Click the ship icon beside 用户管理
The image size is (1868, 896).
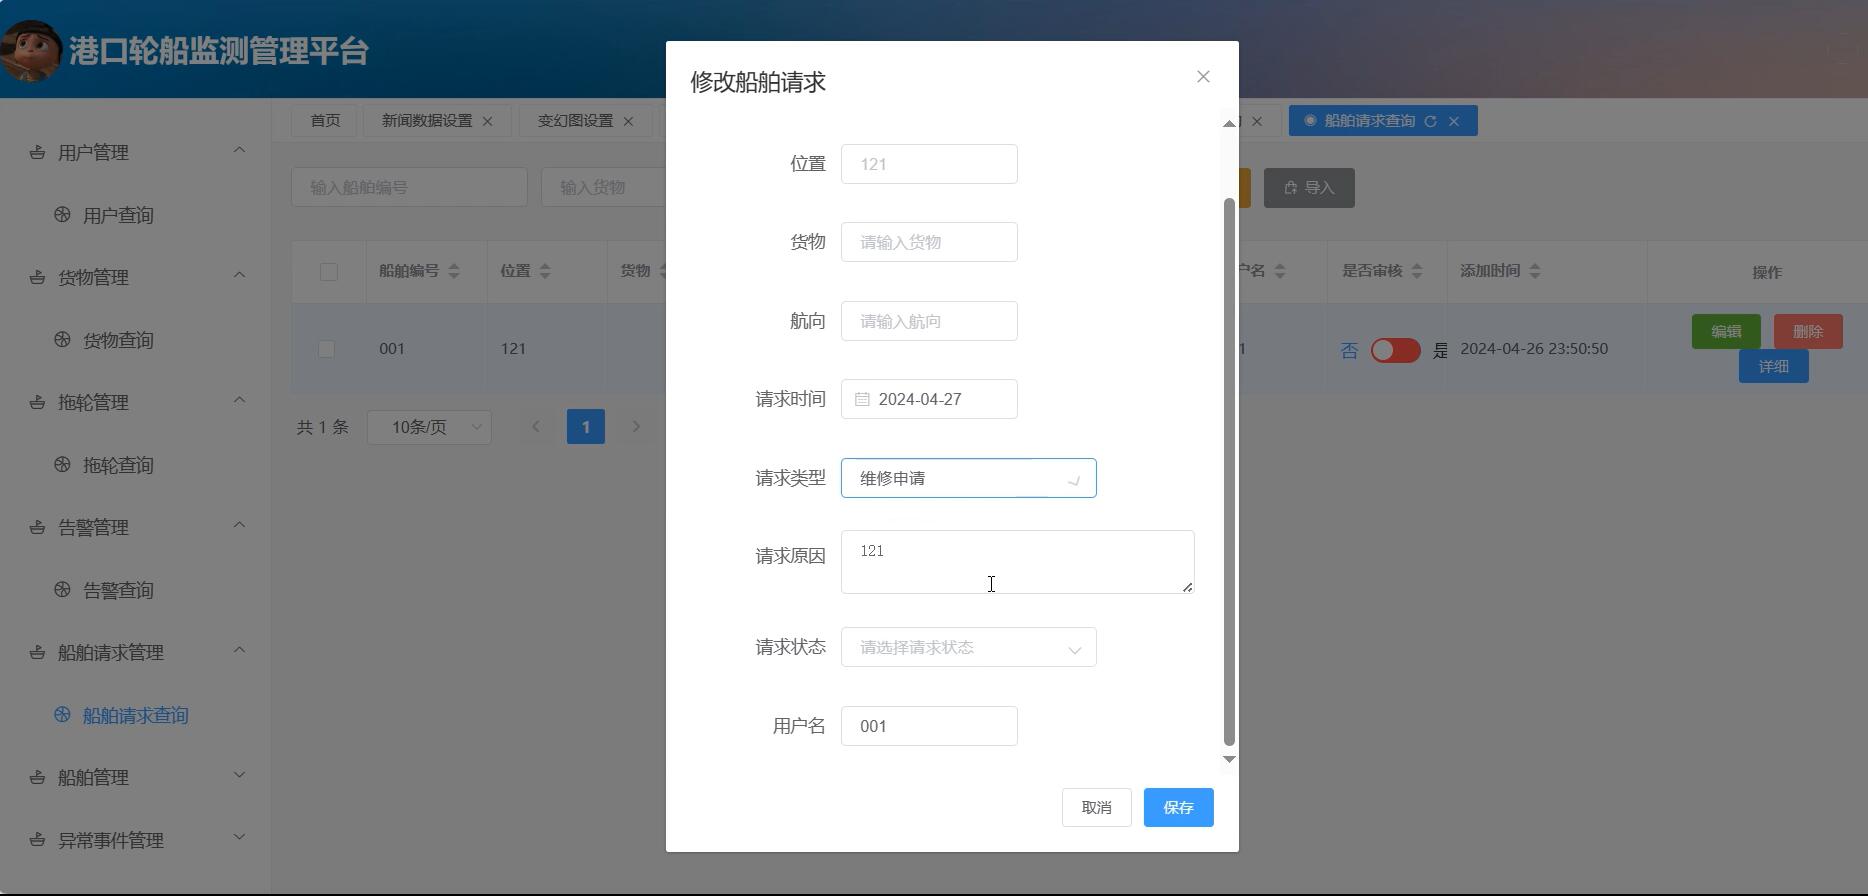[x=37, y=152]
